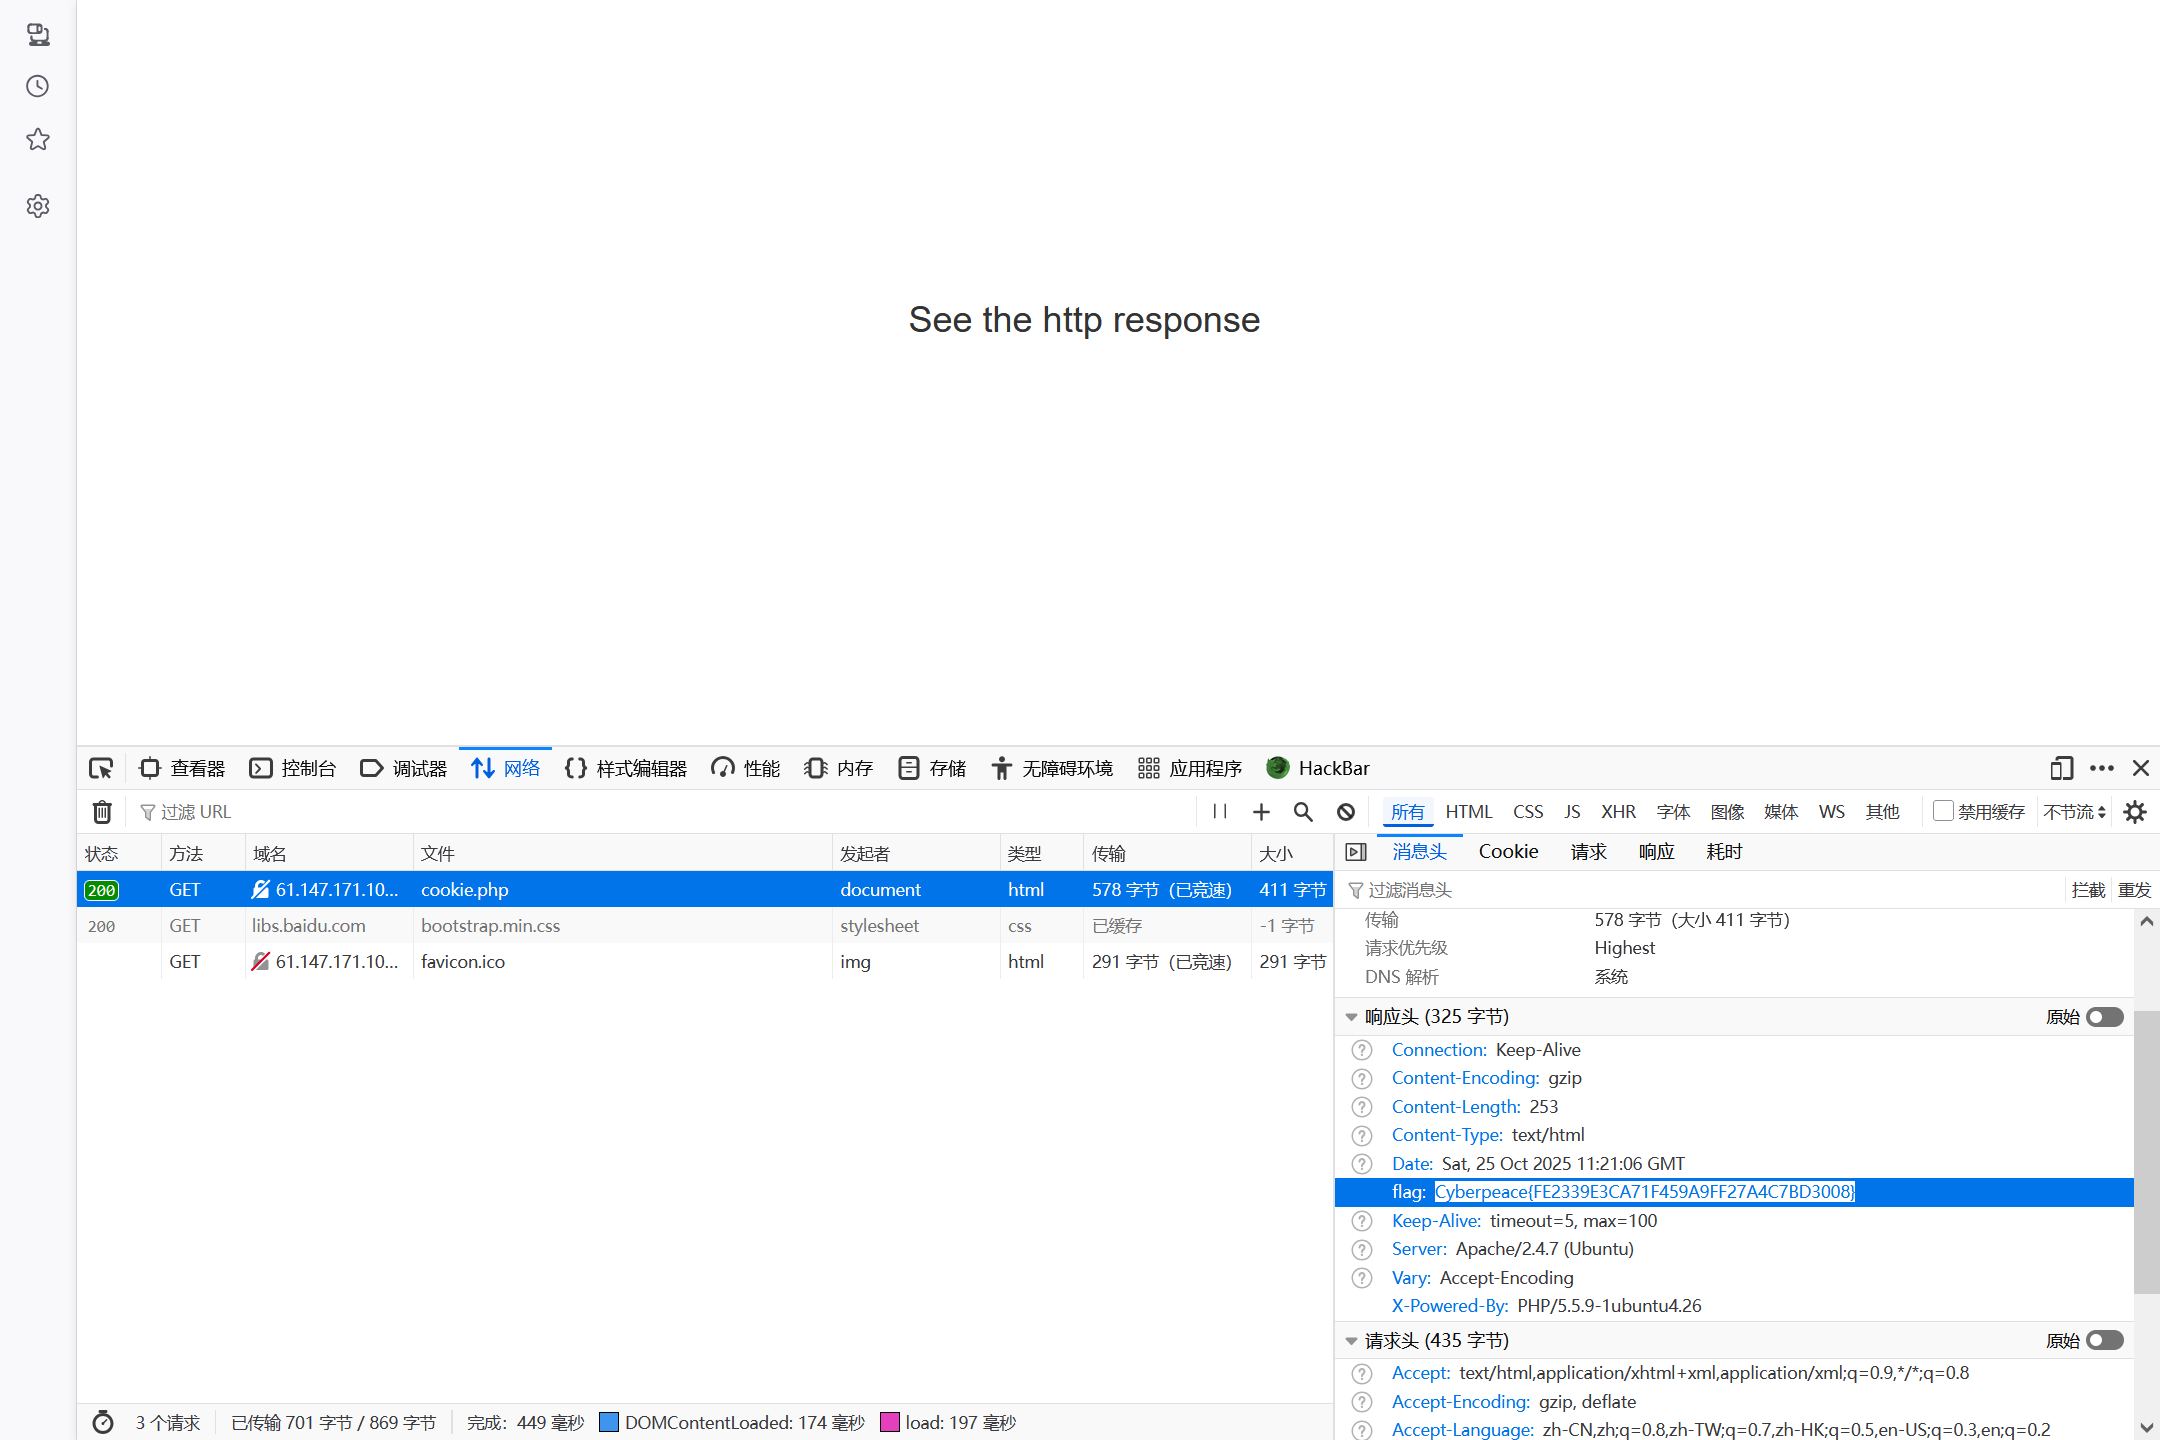Click the search magnifier icon
Screen dimensions: 2160x1440
coord(1302,812)
